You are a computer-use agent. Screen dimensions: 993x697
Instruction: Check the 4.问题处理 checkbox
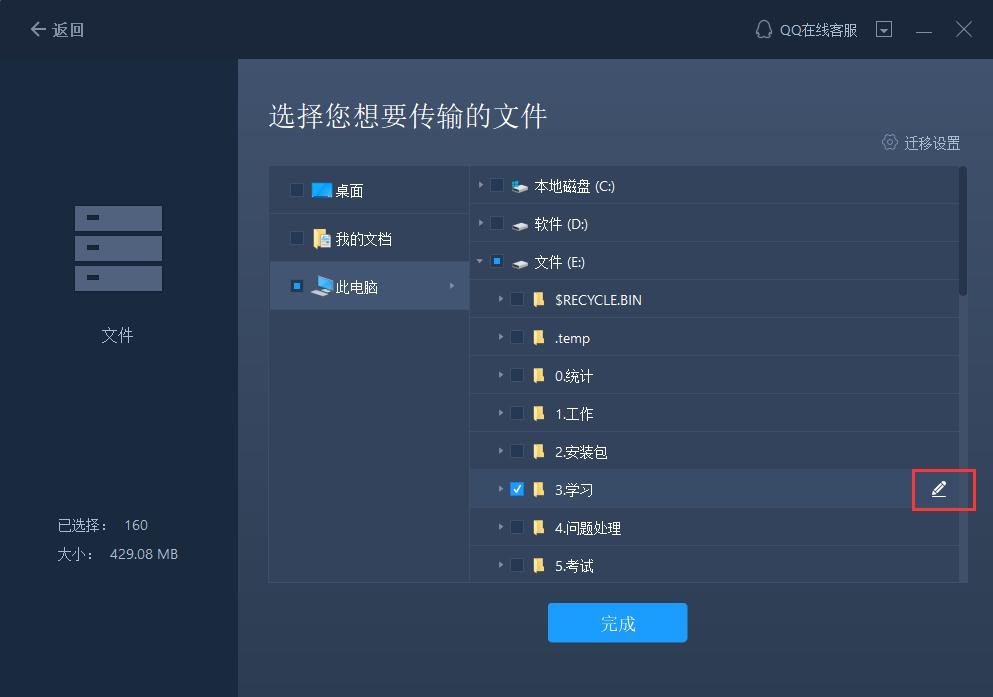(x=517, y=527)
